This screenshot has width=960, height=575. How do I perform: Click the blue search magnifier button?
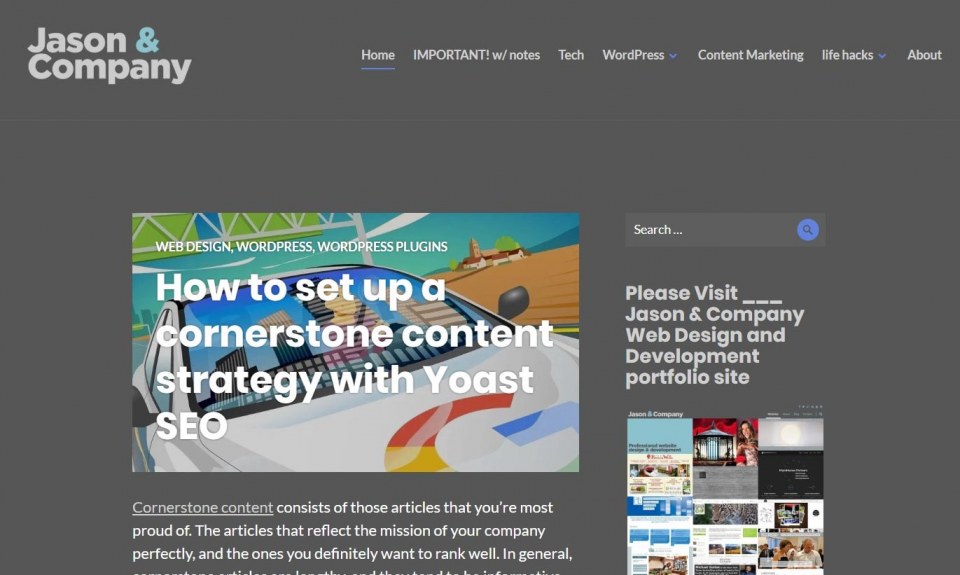(x=808, y=230)
